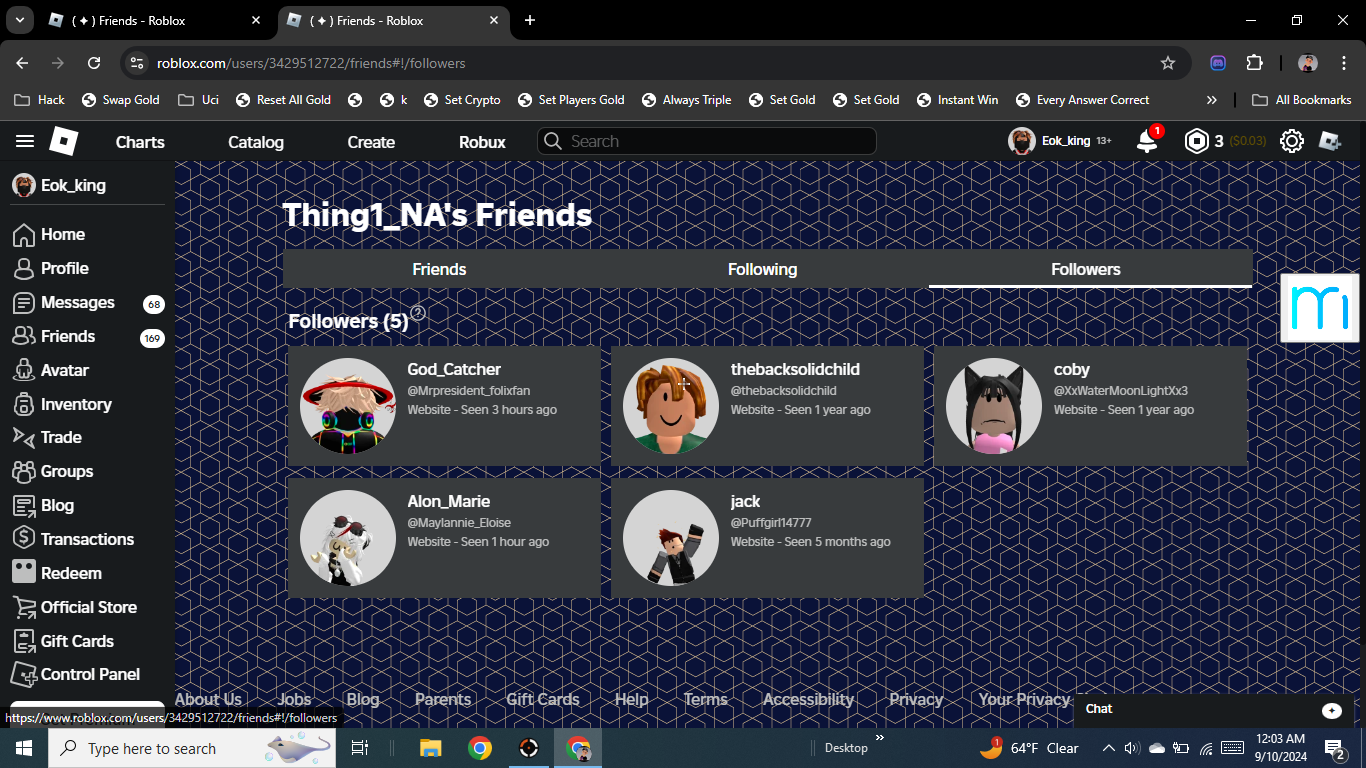Open Windows Task View button
Viewport: 1366px width, 768px height.
(x=360, y=748)
